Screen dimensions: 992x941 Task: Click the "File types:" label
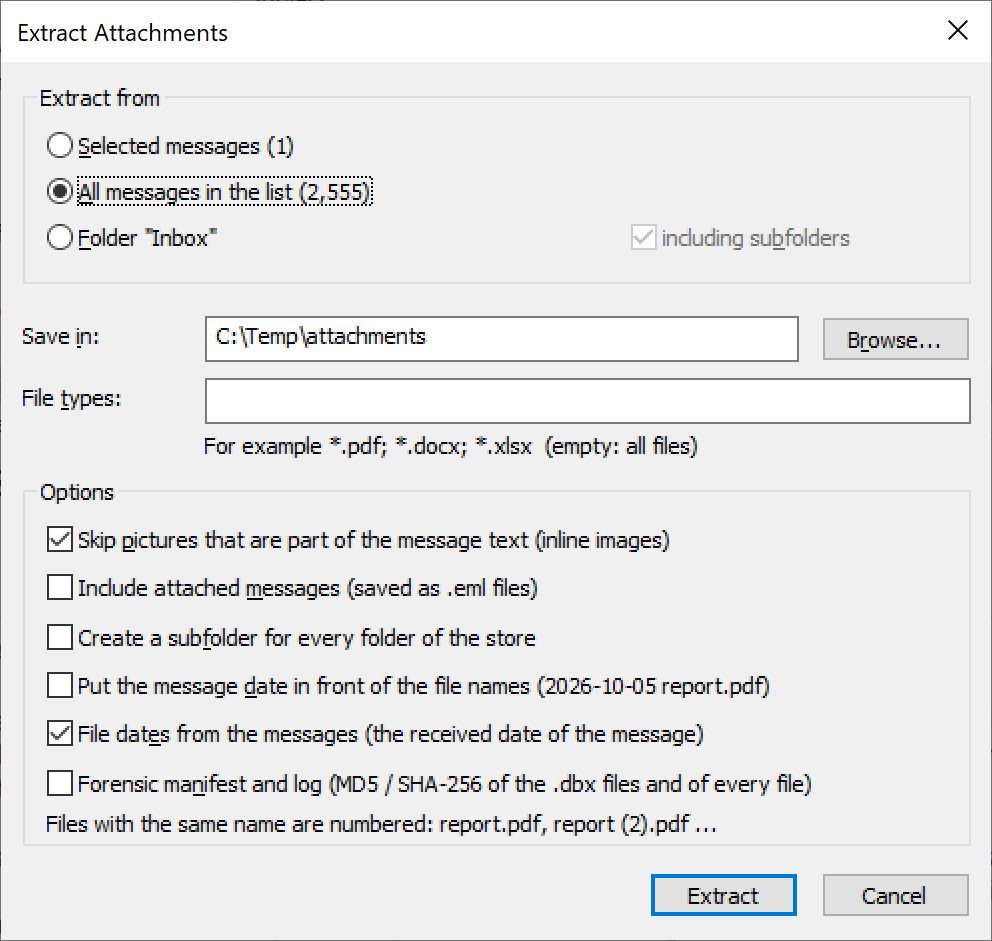coord(71,399)
